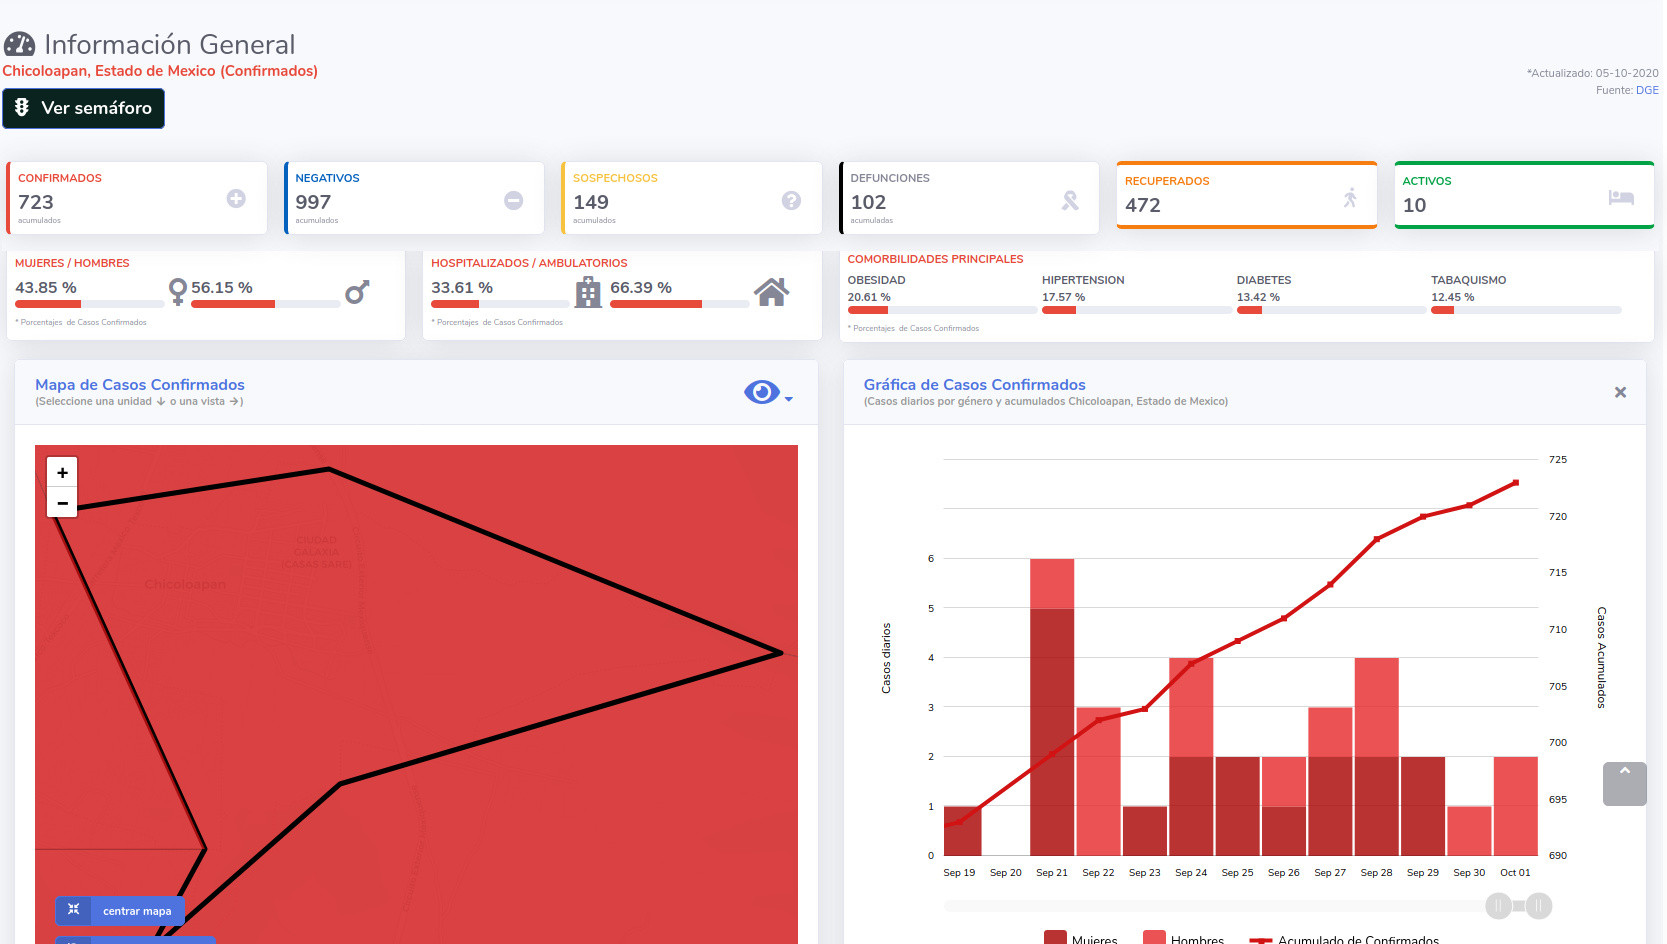Click the last point of the accumulated line
Screen dimensions: 1667x944
pyautogui.click(x=1516, y=483)
